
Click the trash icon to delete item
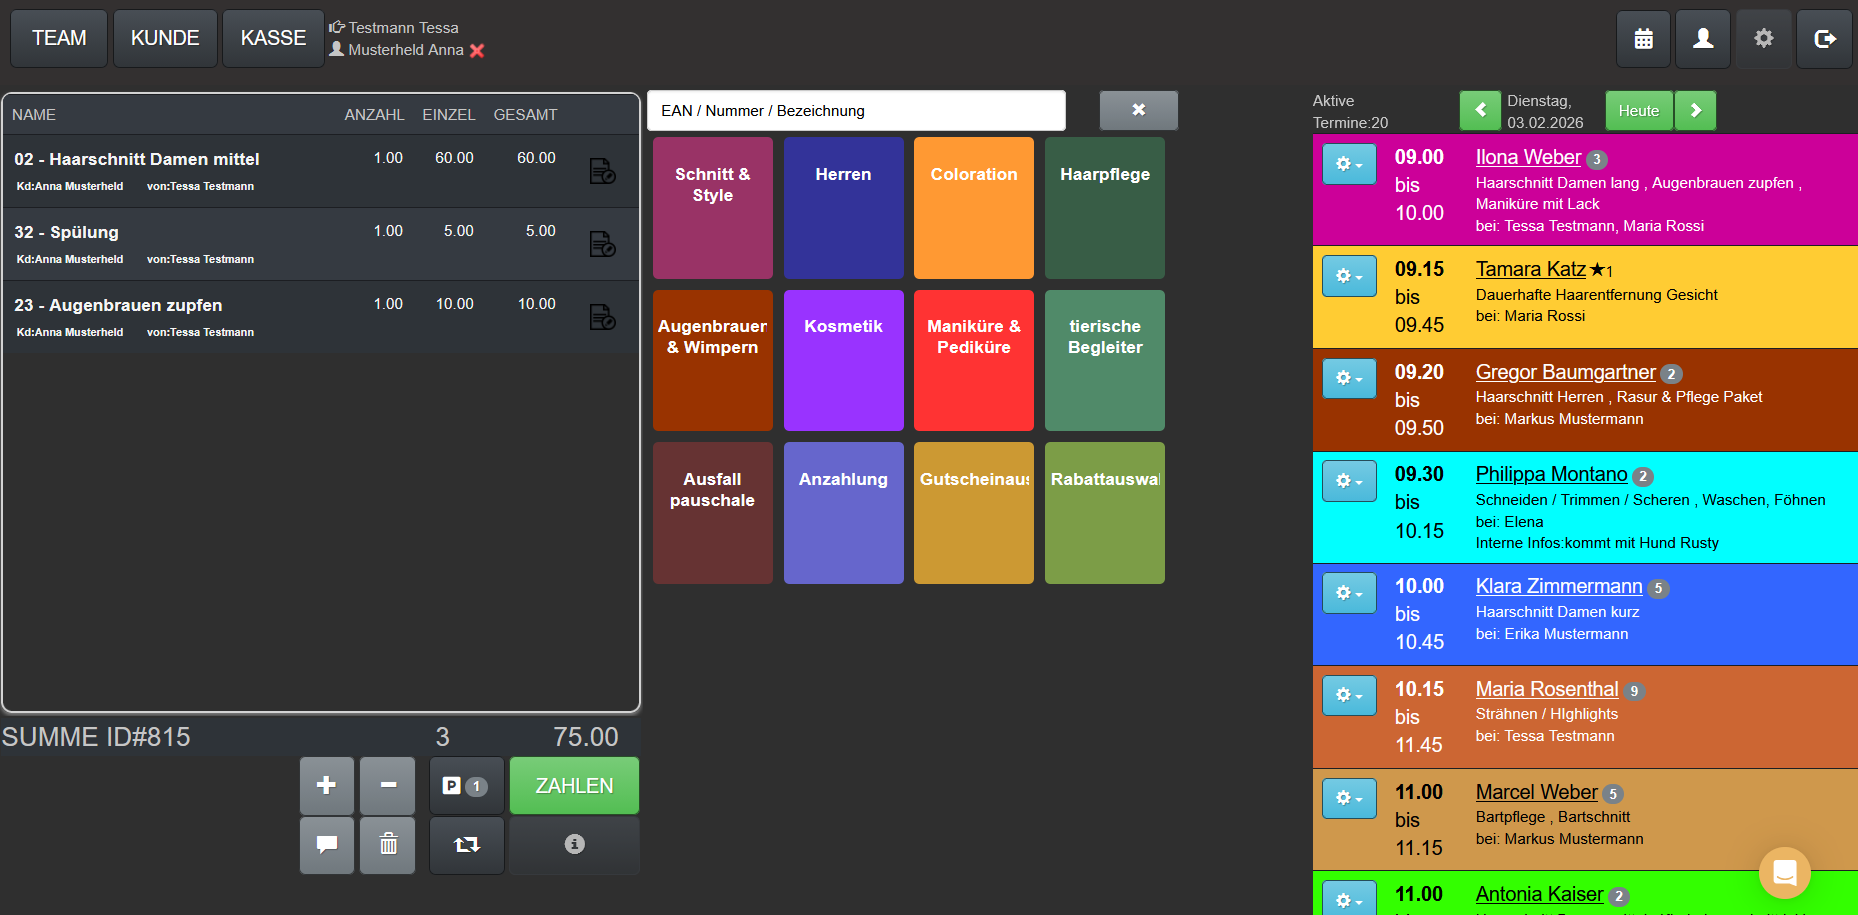[388, 845]
